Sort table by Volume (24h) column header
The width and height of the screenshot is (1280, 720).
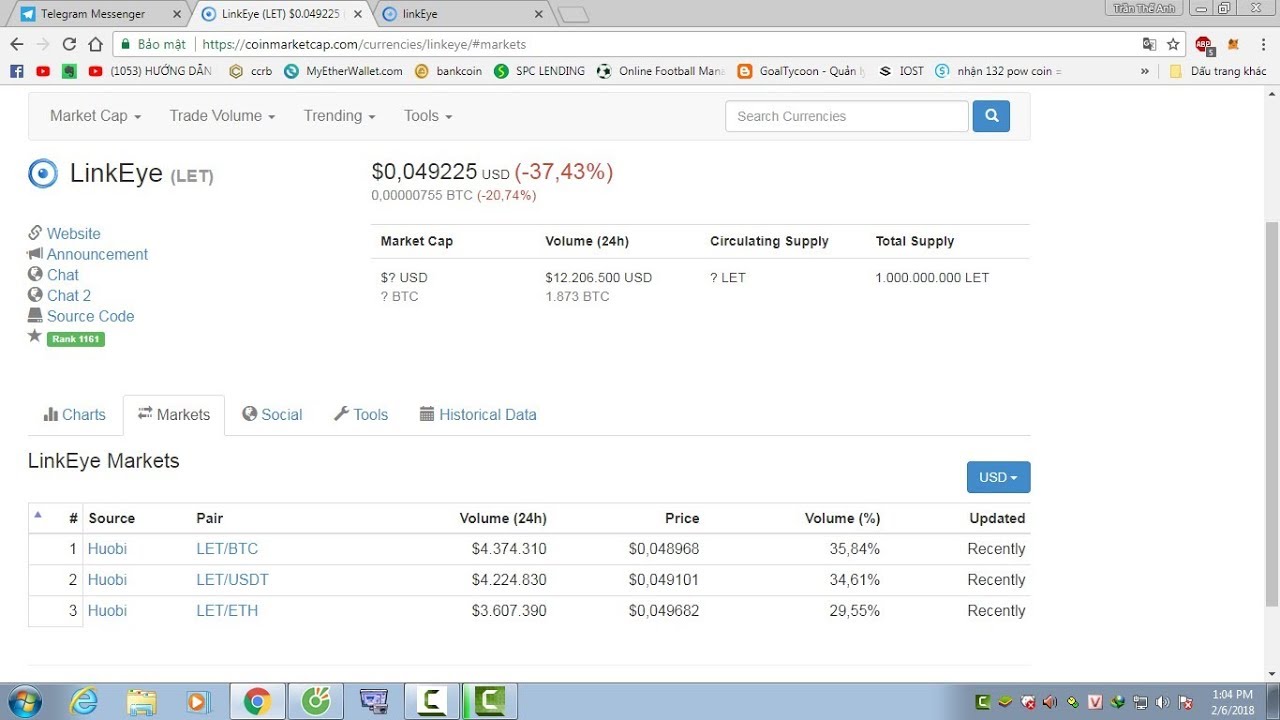coord(503,518)
